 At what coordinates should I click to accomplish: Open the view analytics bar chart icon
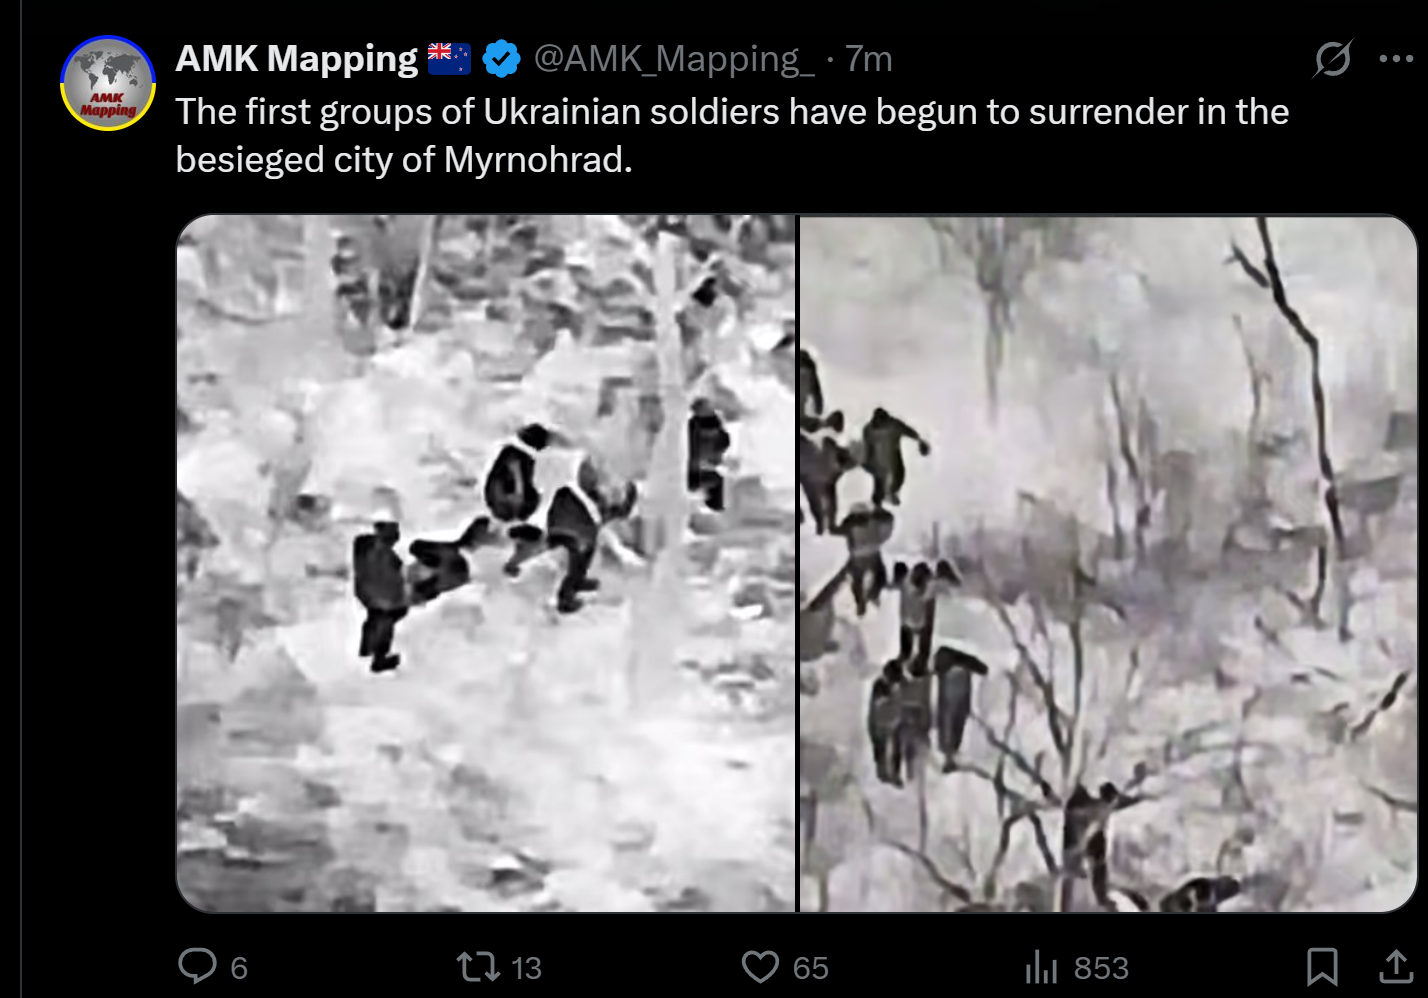click(1041, 967)
